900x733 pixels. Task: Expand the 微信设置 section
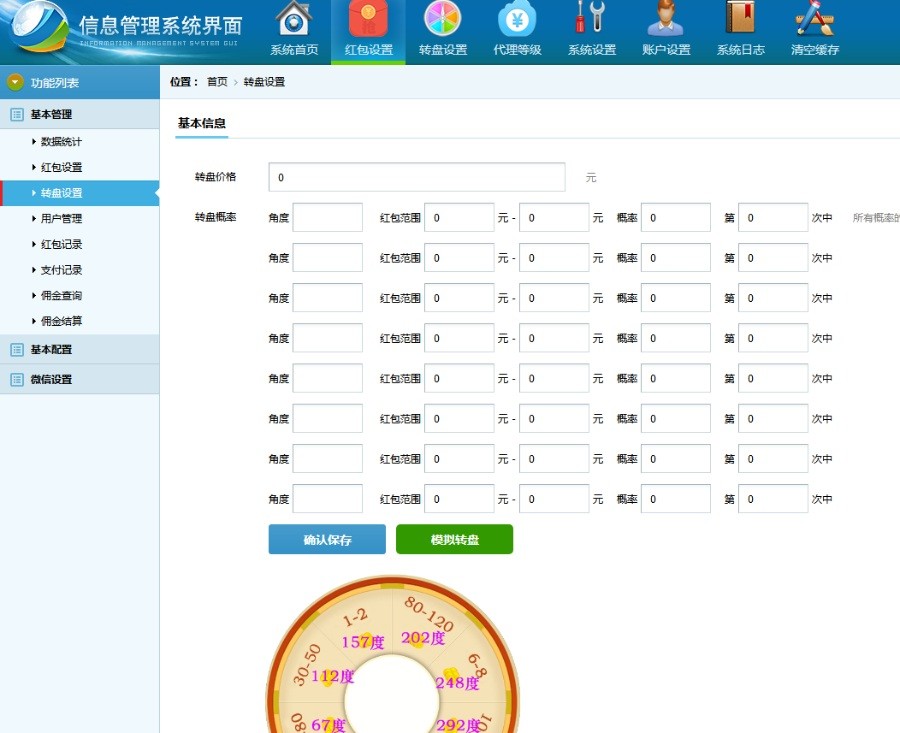(51, 380)
